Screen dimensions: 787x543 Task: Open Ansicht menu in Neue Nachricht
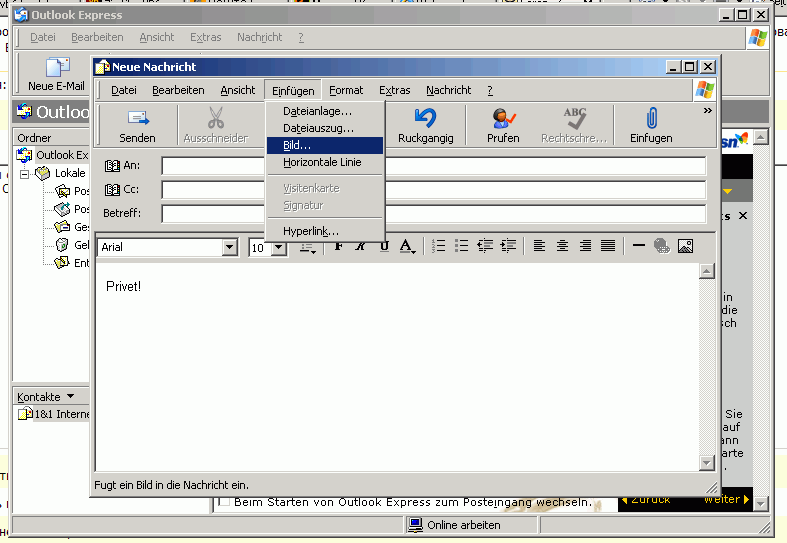(238, 90)
